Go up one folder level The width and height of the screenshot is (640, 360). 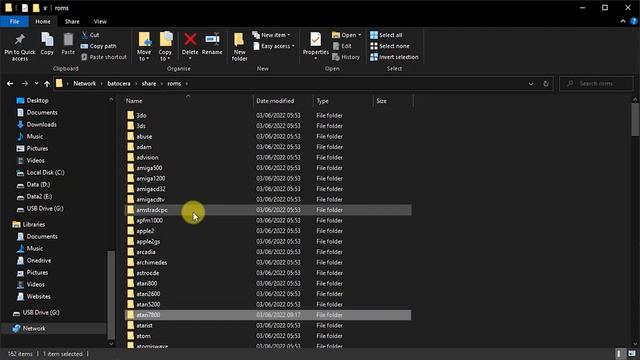pos(47,84)
